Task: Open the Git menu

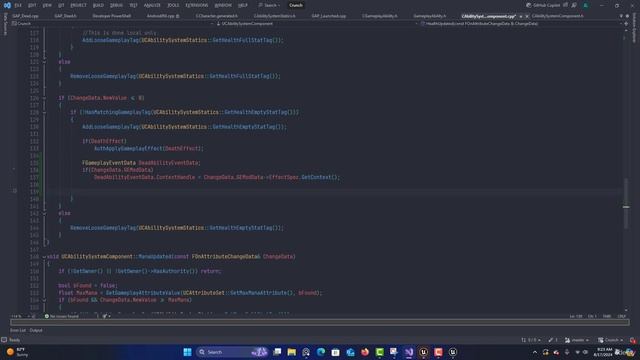Action: click(61, 5)
